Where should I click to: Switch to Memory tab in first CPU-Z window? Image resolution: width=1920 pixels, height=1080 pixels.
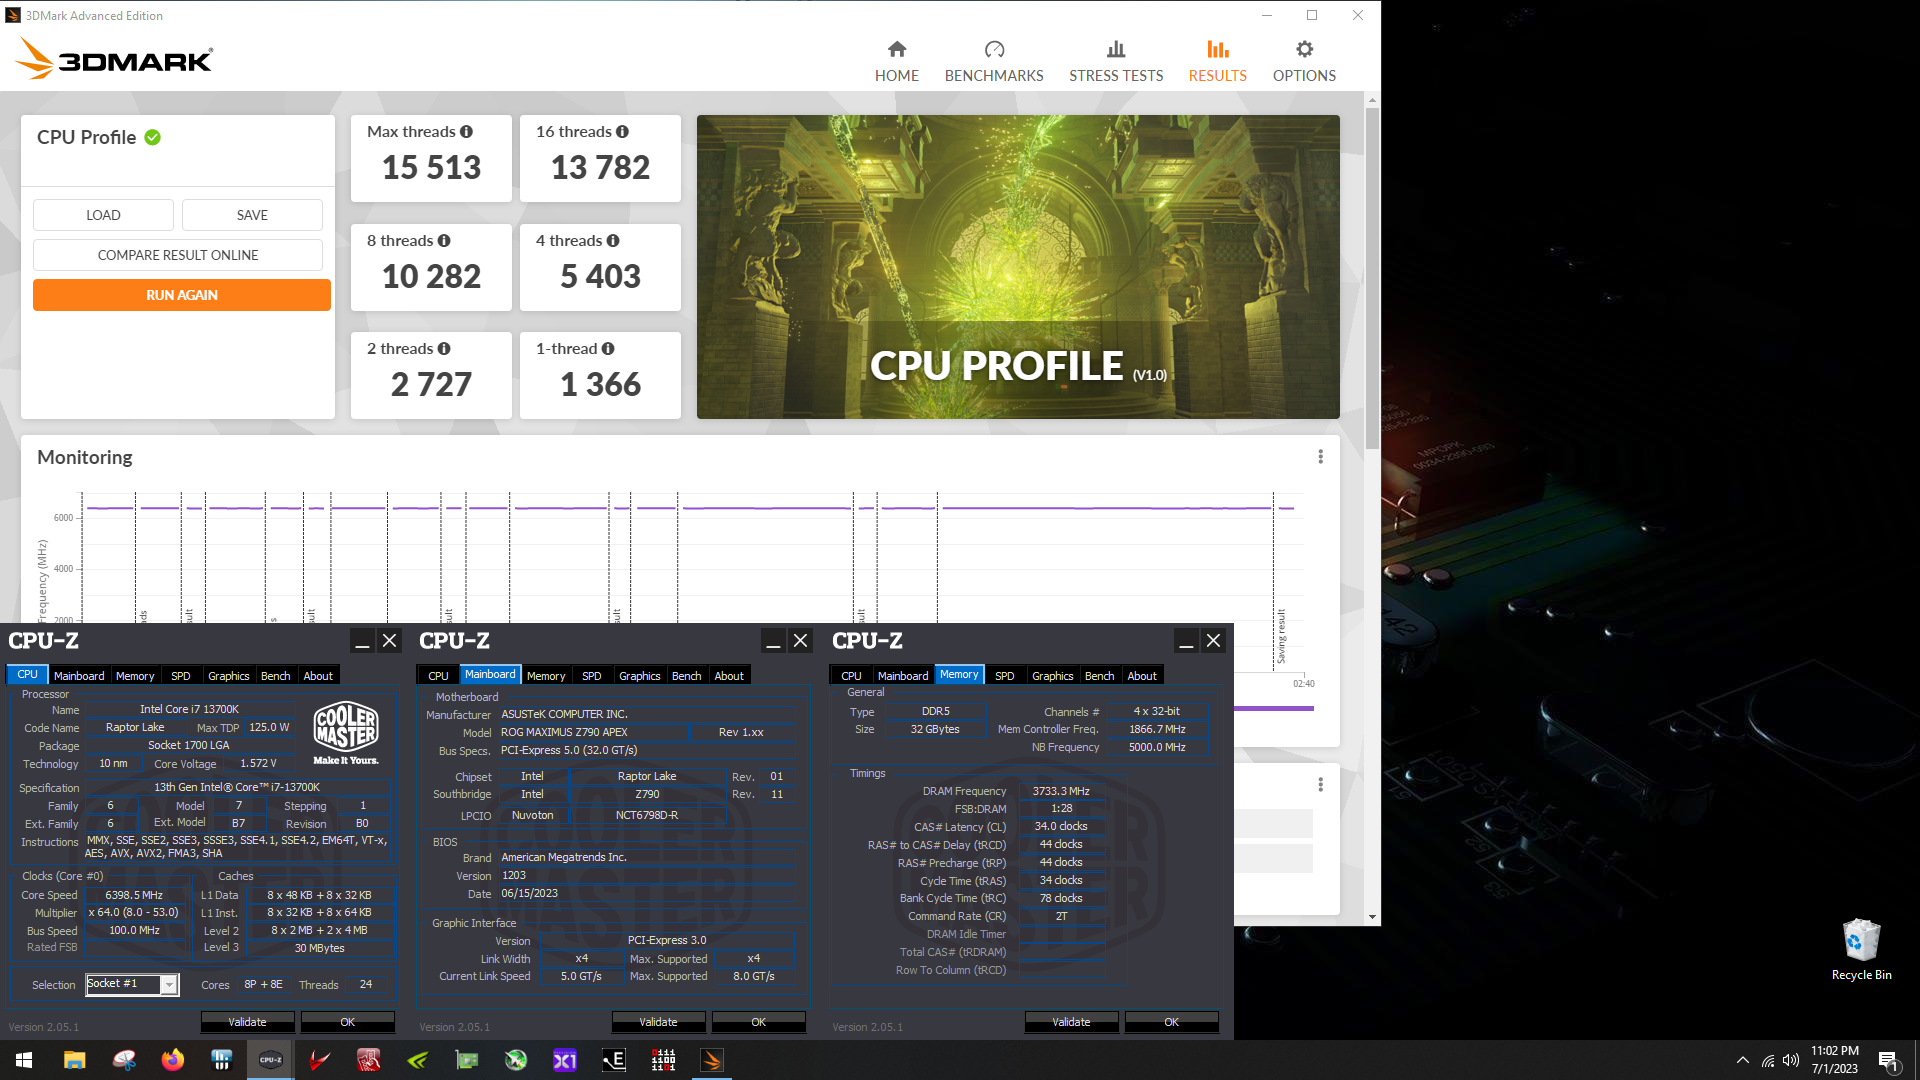point(135,676)
